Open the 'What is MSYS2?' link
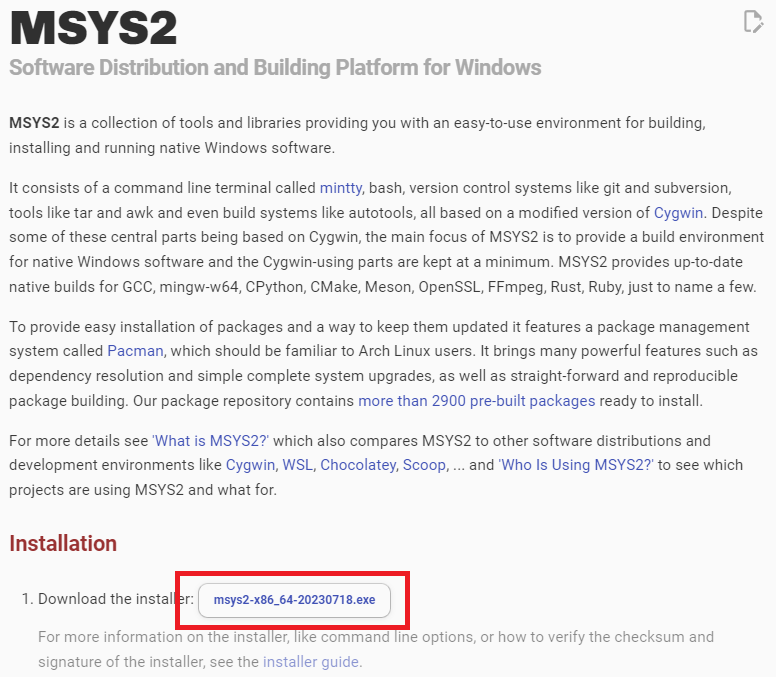The image size is (776, 677). coord(210,440)
